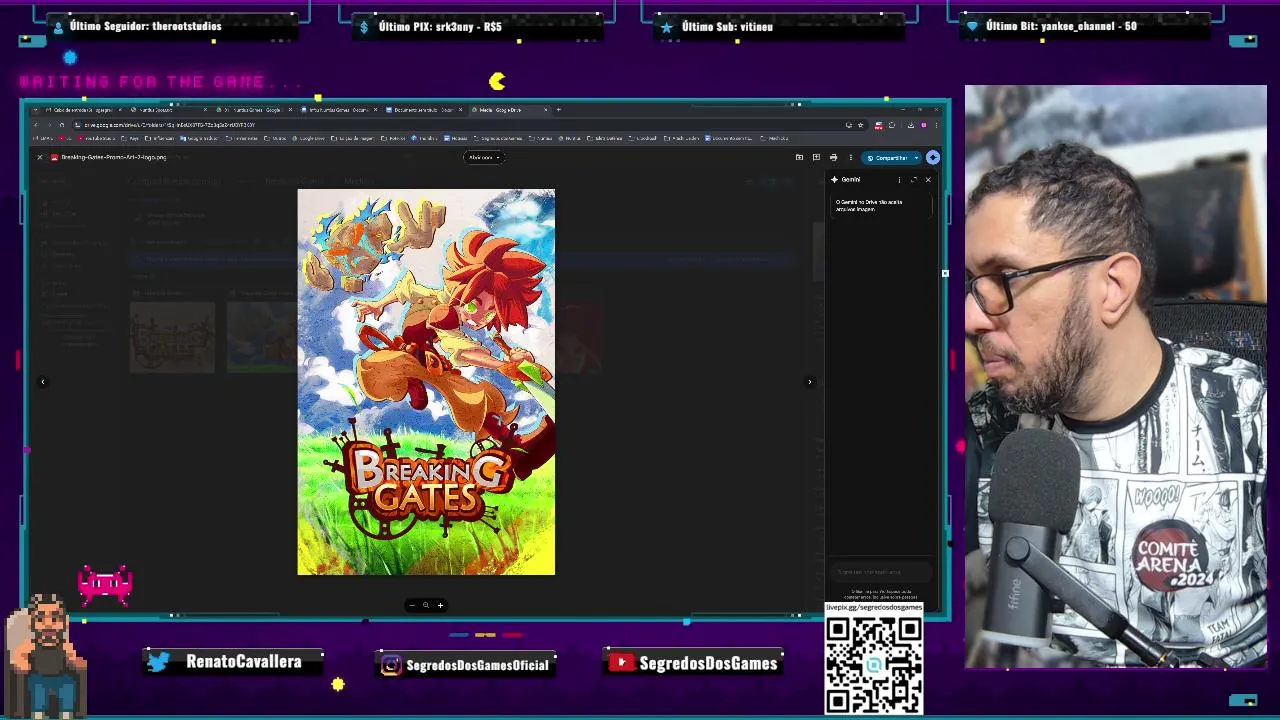Click the pink space invader sprite
This screenshot has width=1280, height=720.
click(x=105, y=584)
